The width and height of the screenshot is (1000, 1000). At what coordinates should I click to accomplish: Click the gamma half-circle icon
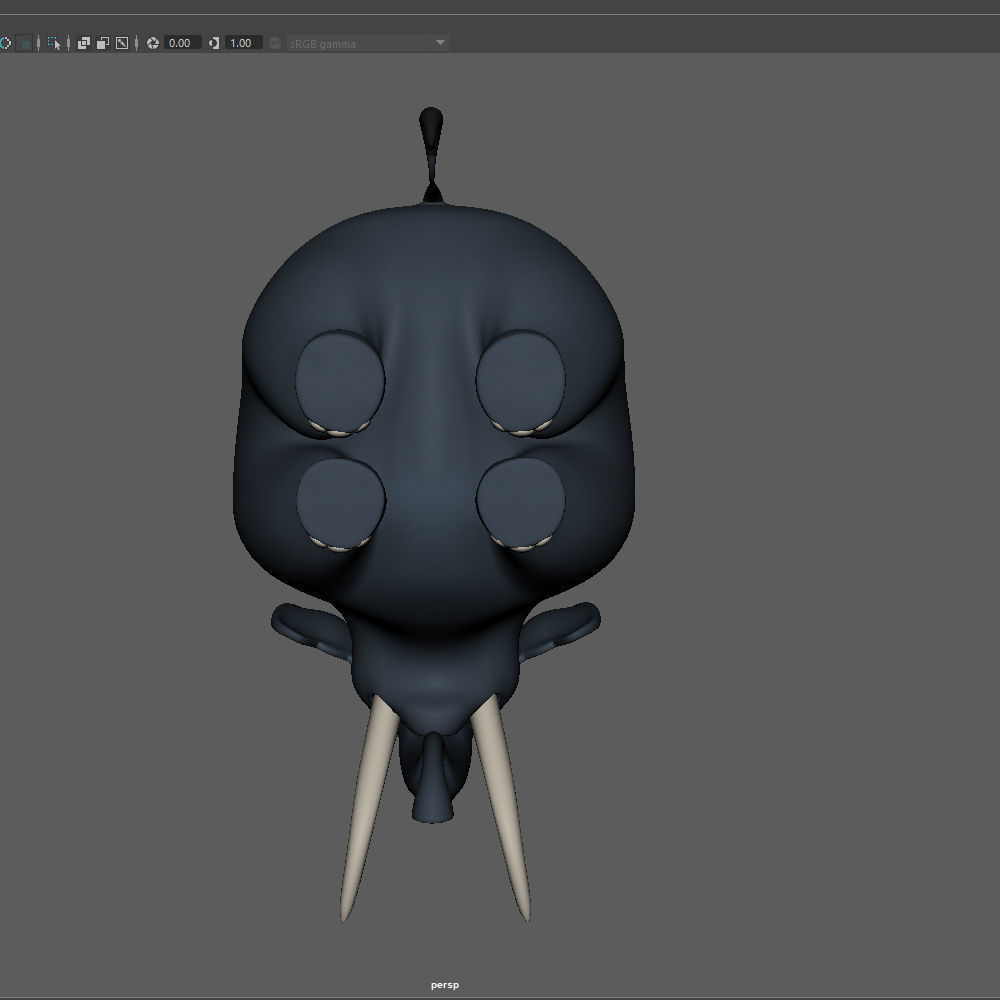coord(214,43)
